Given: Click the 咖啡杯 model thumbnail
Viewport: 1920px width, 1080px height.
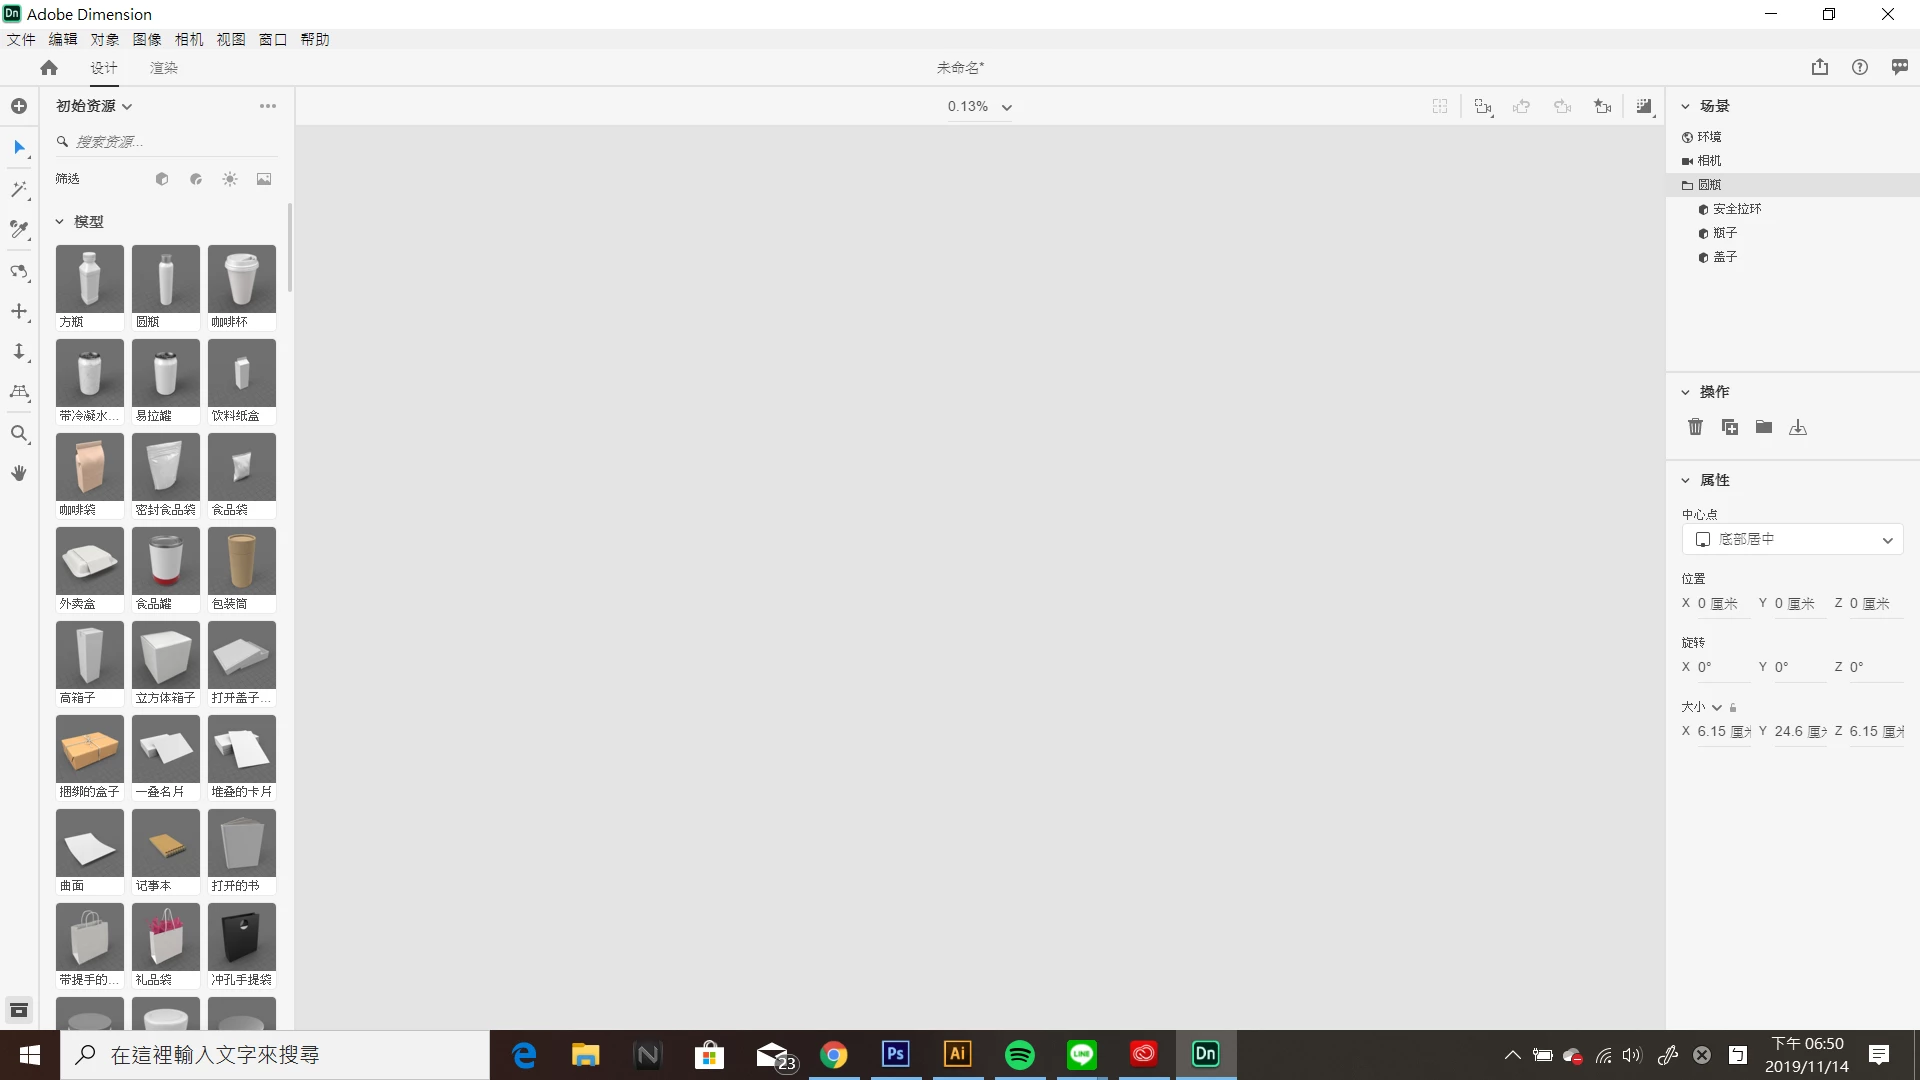Looking at the screenshot, I should 242,279.
